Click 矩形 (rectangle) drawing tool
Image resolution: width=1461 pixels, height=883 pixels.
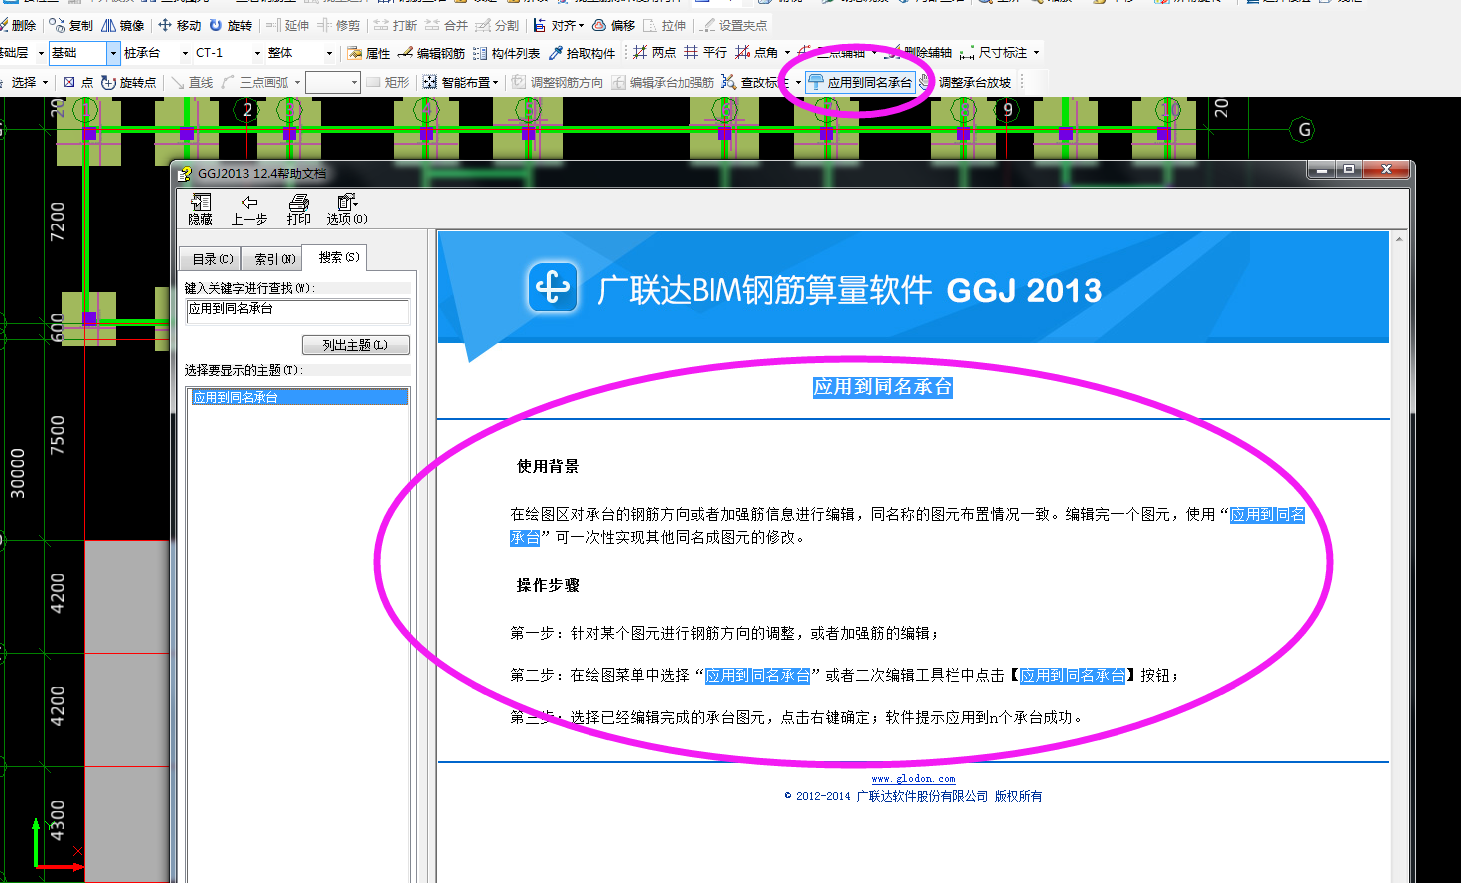point(388,82)
